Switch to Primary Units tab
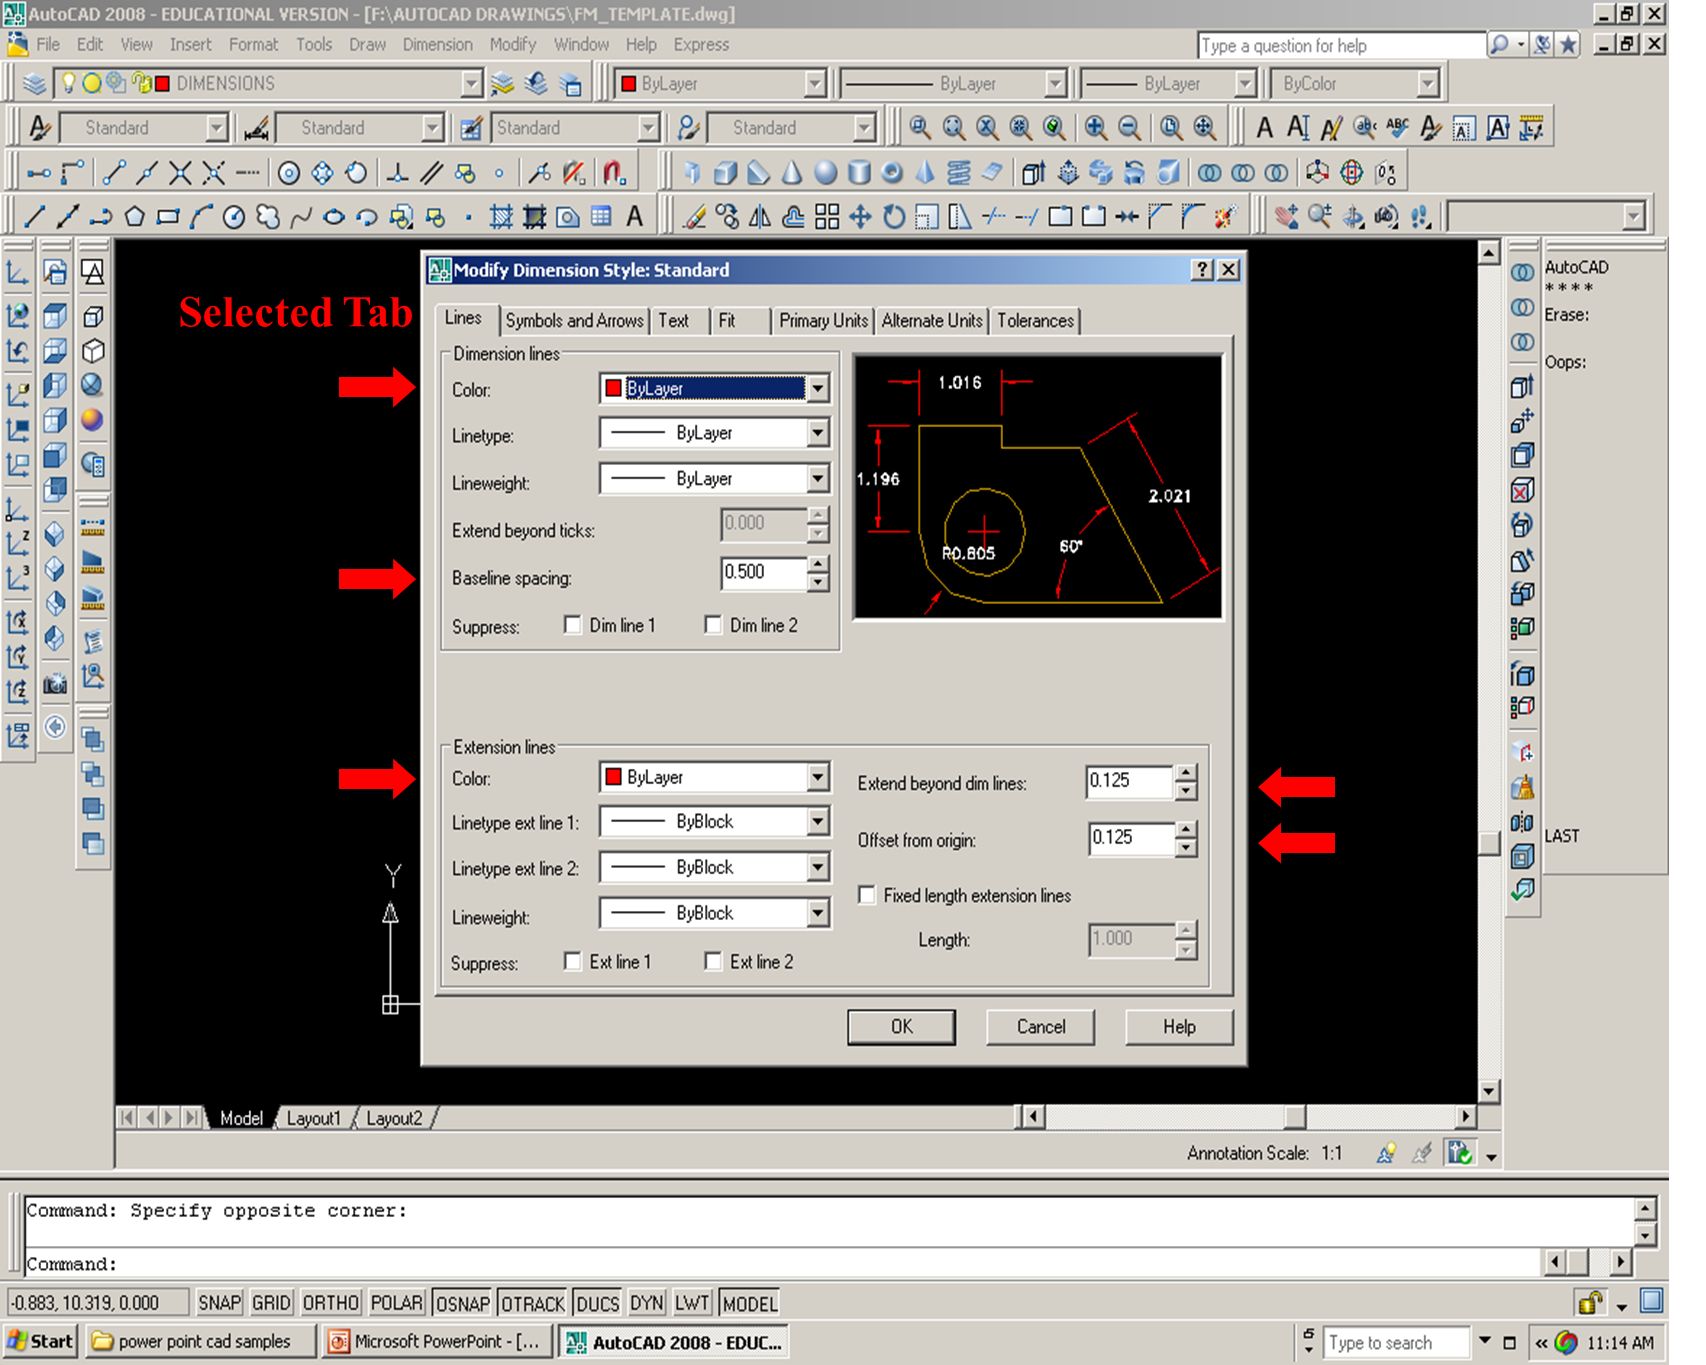The image size is (1706, 1365). click(823, 320)
